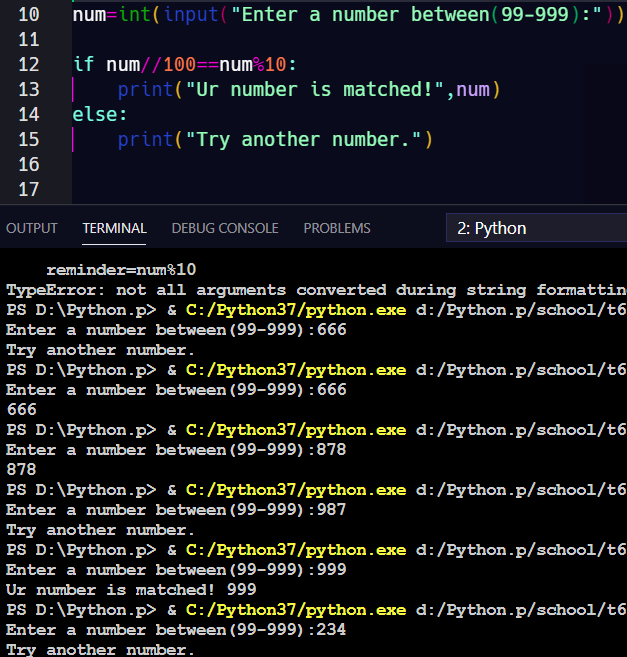Click line number 15 in the gutter
This screenshot has width=627, height=657.
(29, 140)
